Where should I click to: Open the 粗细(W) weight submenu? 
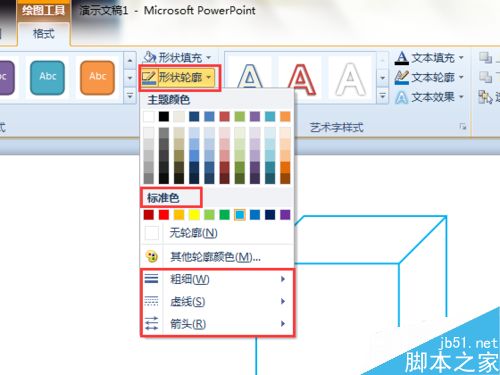coord(217,279)
